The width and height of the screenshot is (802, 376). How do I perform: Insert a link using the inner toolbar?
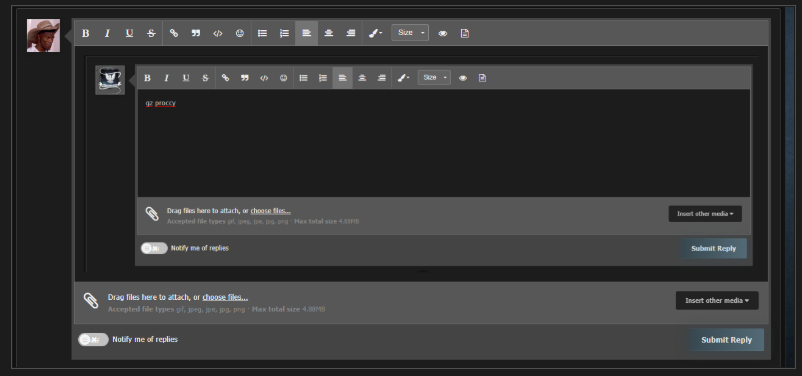click(x=226, y=78)
